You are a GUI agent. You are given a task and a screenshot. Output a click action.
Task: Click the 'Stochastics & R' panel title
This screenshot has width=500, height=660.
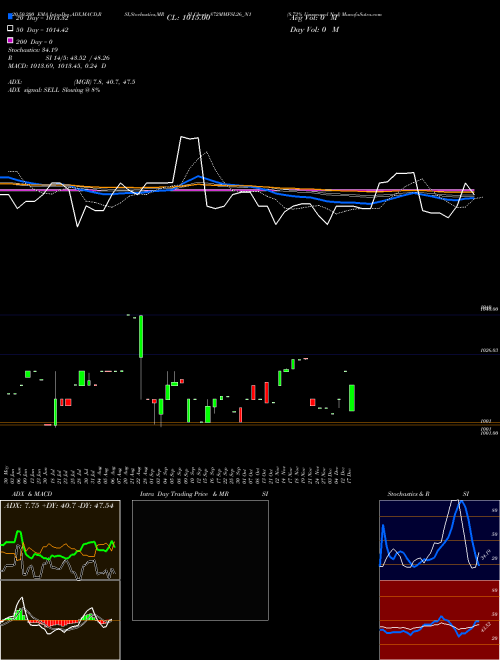coord(408,494)
